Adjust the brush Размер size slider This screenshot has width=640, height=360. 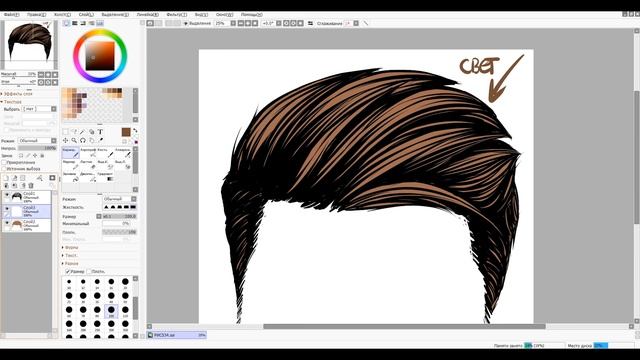119,216
